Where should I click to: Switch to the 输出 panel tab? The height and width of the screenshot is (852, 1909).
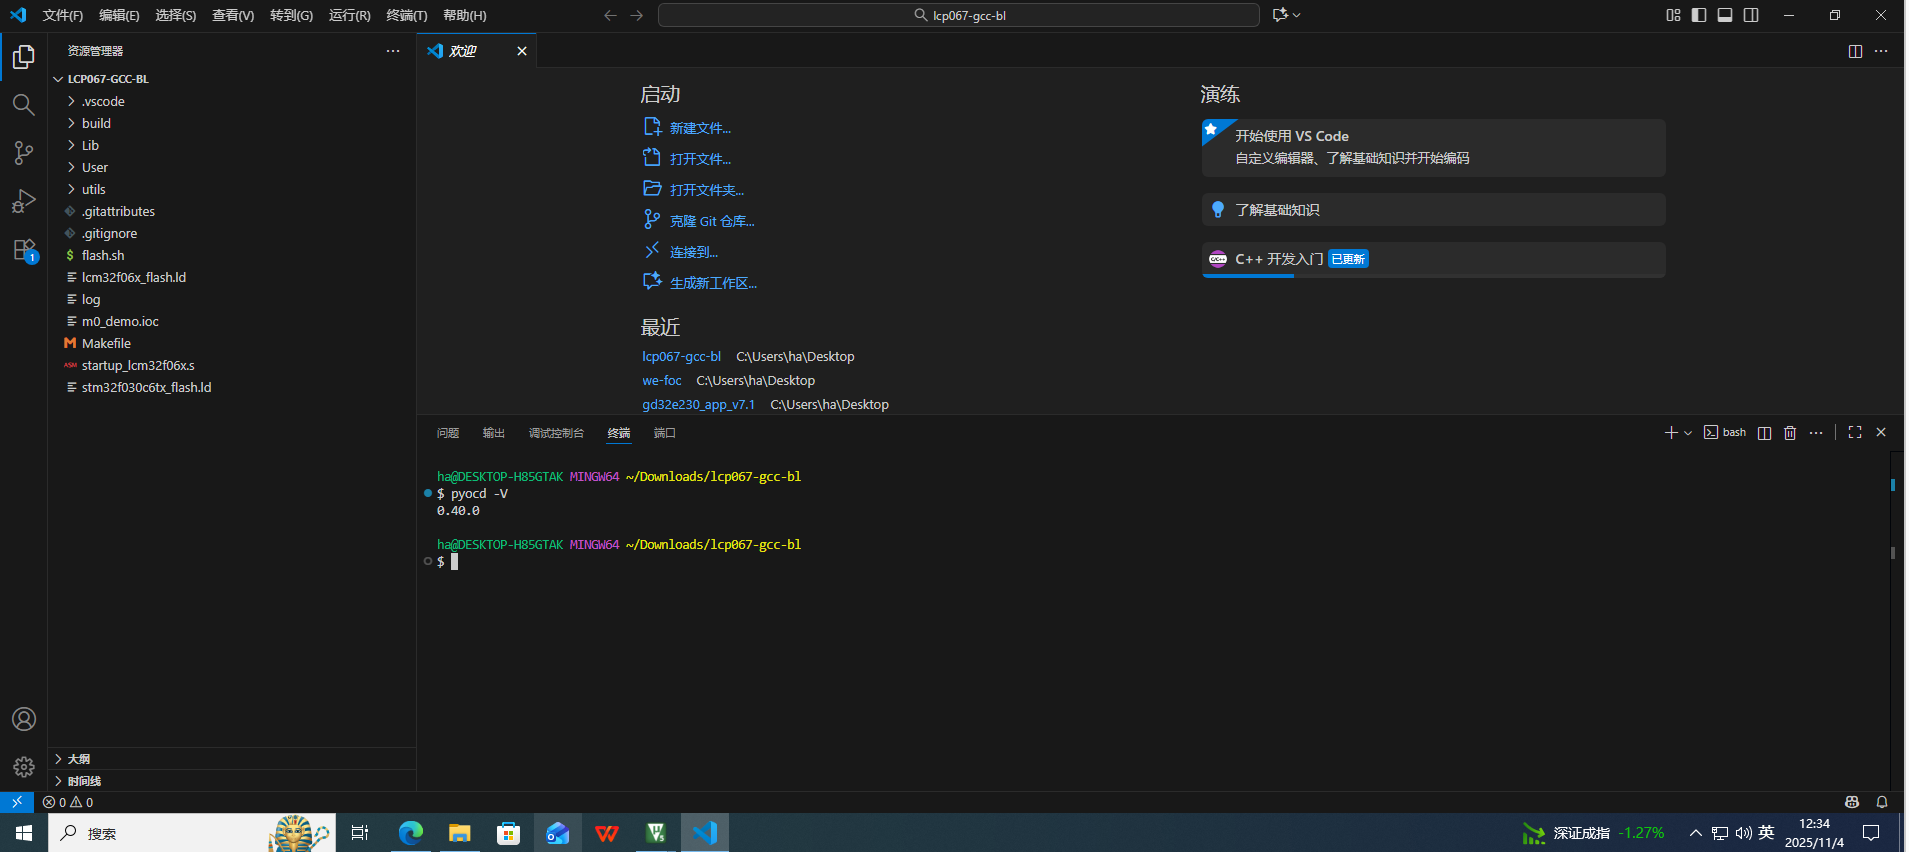pyautogui.click(x=493, y=433)
